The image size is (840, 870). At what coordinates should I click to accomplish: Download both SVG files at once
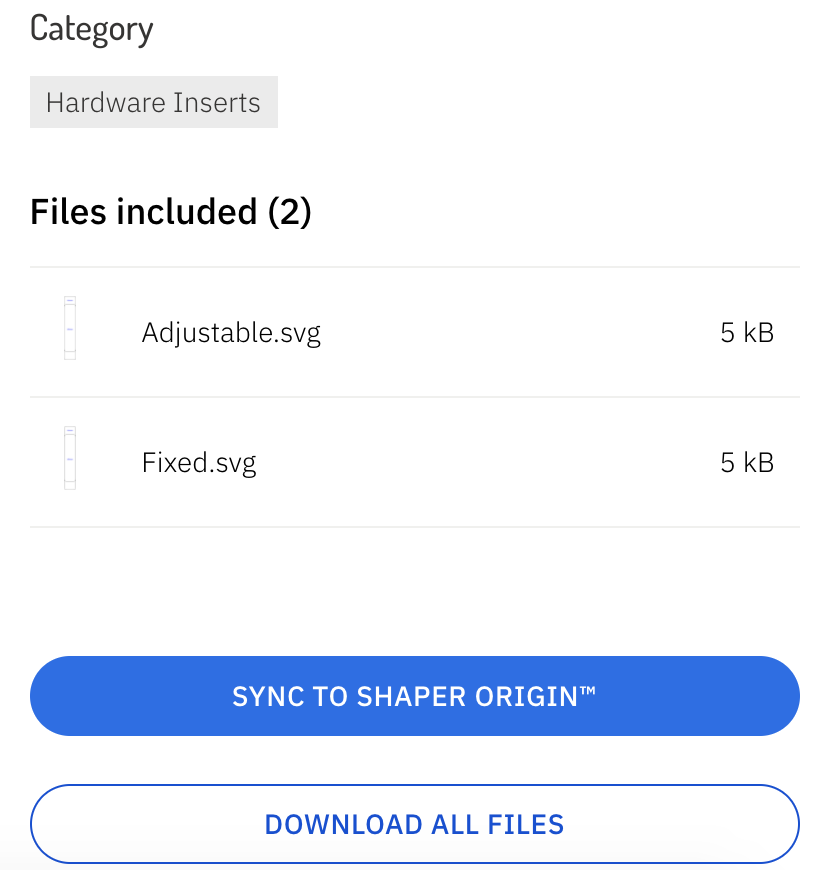click(x=414, y=823)
